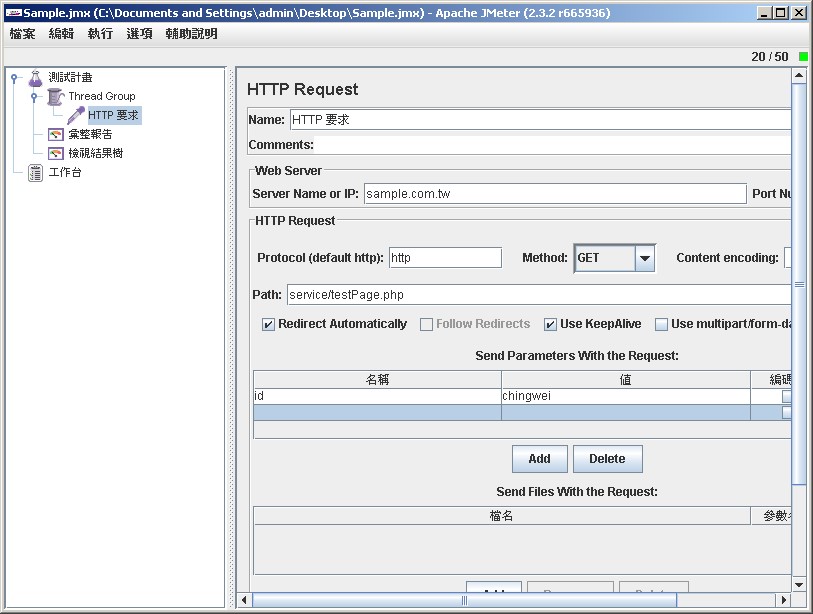Open the 選項 menu

pyautogui.click(x=139, y=34)
